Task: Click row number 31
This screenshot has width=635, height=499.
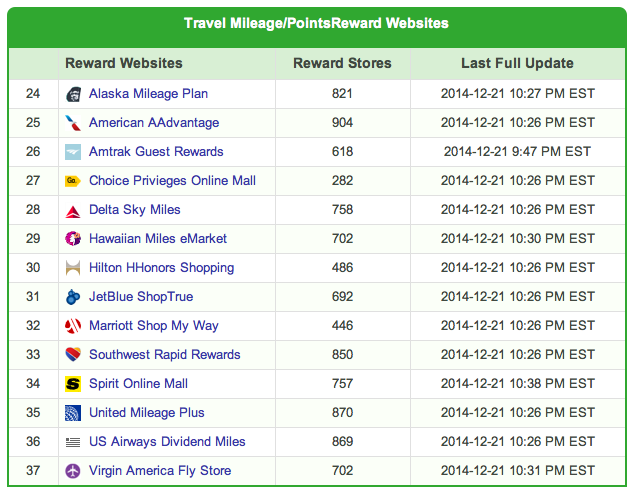Action: pos(33,297)
